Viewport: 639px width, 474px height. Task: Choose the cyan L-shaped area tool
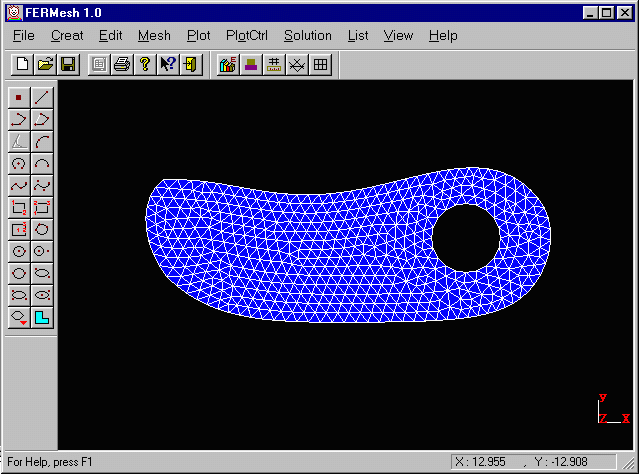tap(42, 318)
